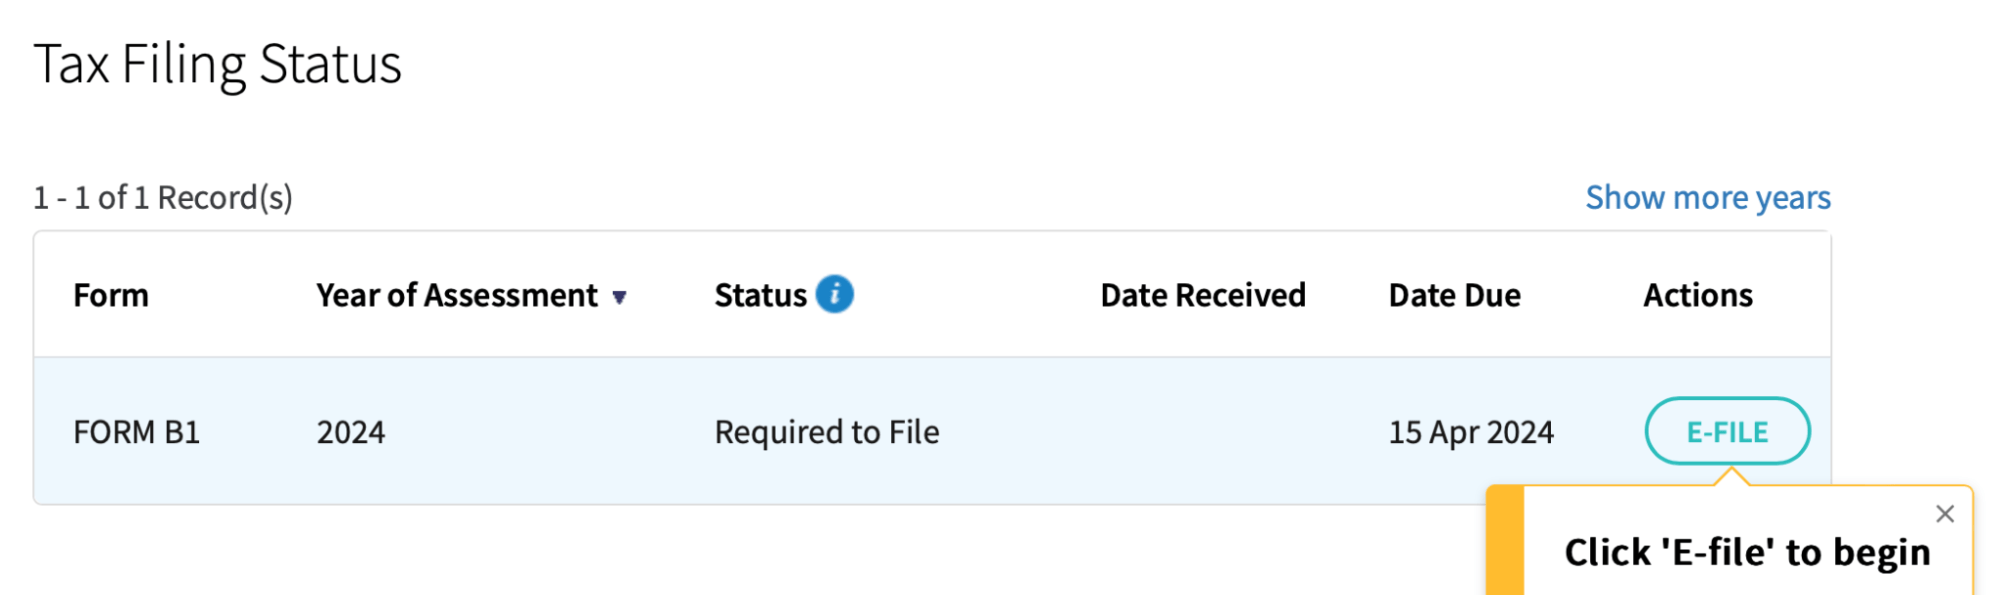This screenshot has width=1999, height=596.
Task: Select the E-FILE action button
Action: tap(1727, 431)
